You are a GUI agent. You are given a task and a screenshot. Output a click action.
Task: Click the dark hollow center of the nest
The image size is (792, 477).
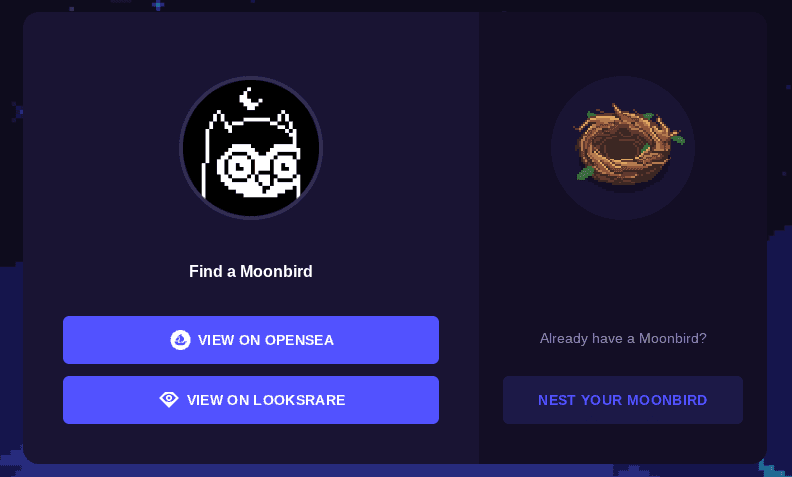click(x=620, y=148)
